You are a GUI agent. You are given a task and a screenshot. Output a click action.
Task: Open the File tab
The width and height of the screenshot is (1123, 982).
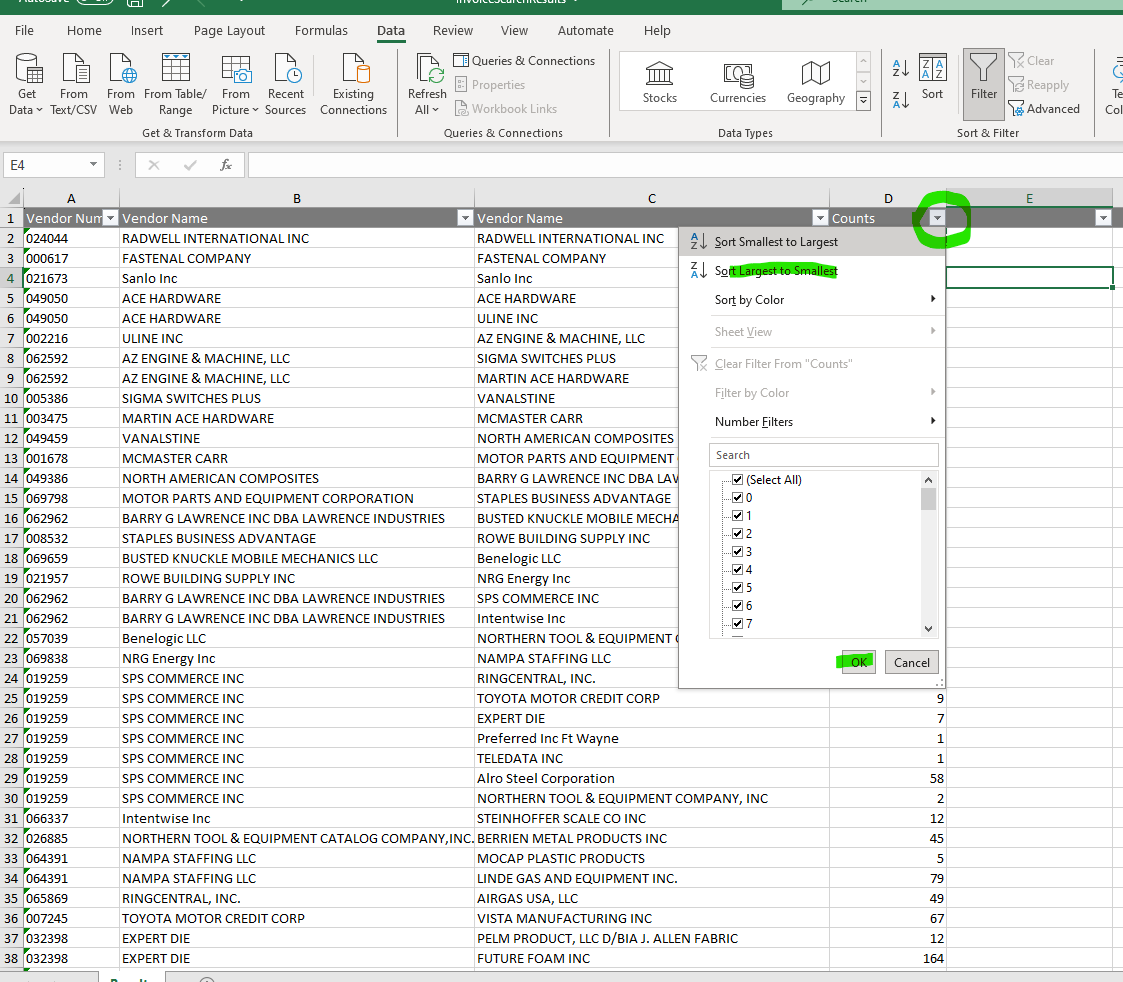[24, 31]
